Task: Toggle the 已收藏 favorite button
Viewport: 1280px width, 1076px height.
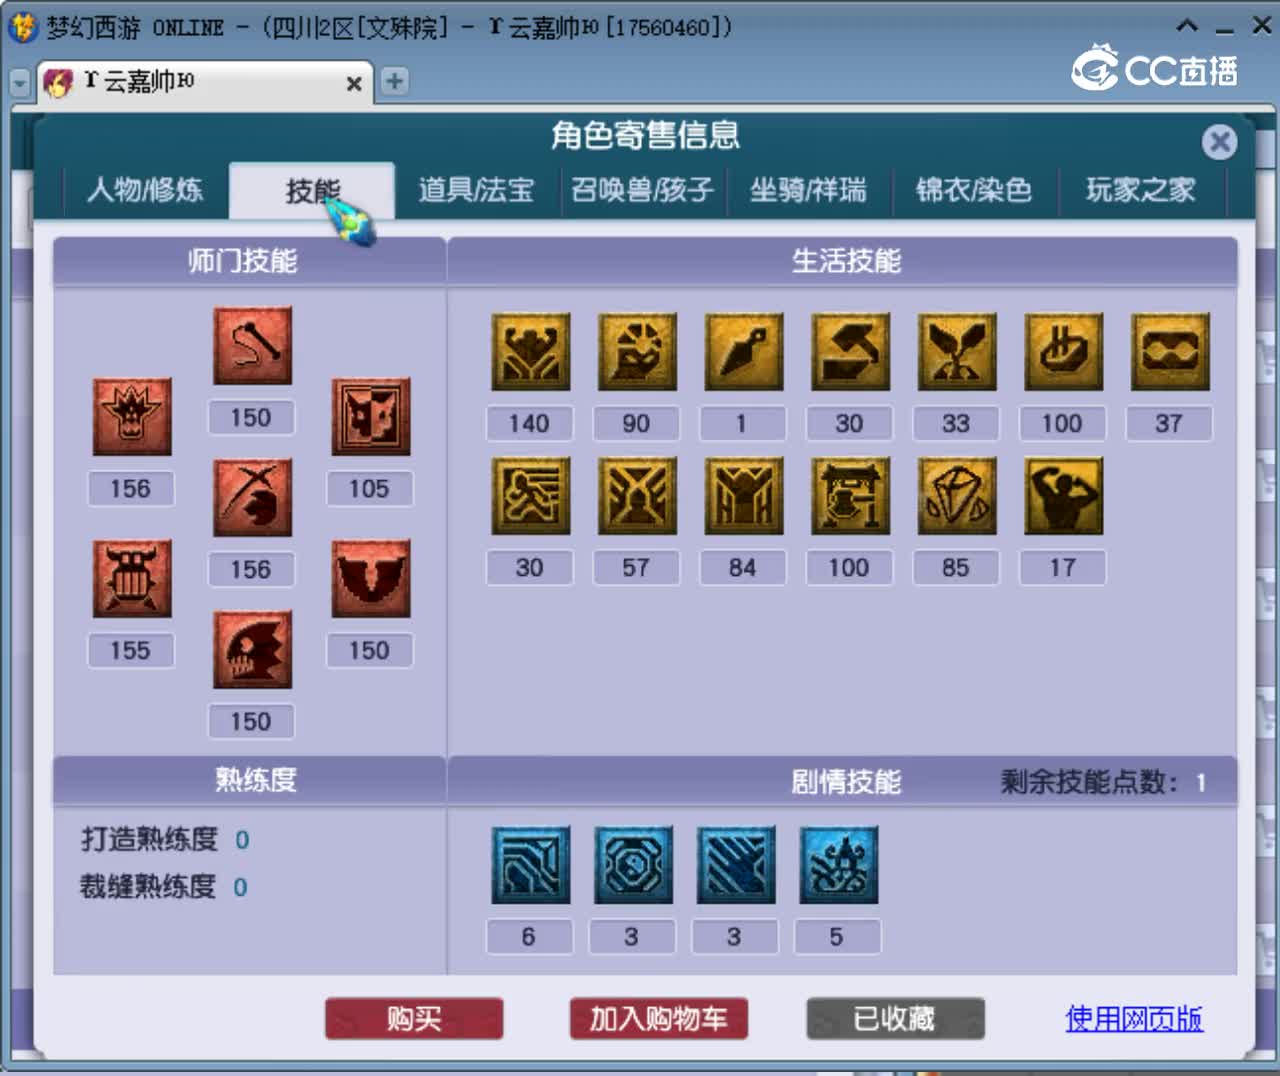Action: coord(895,1019)
